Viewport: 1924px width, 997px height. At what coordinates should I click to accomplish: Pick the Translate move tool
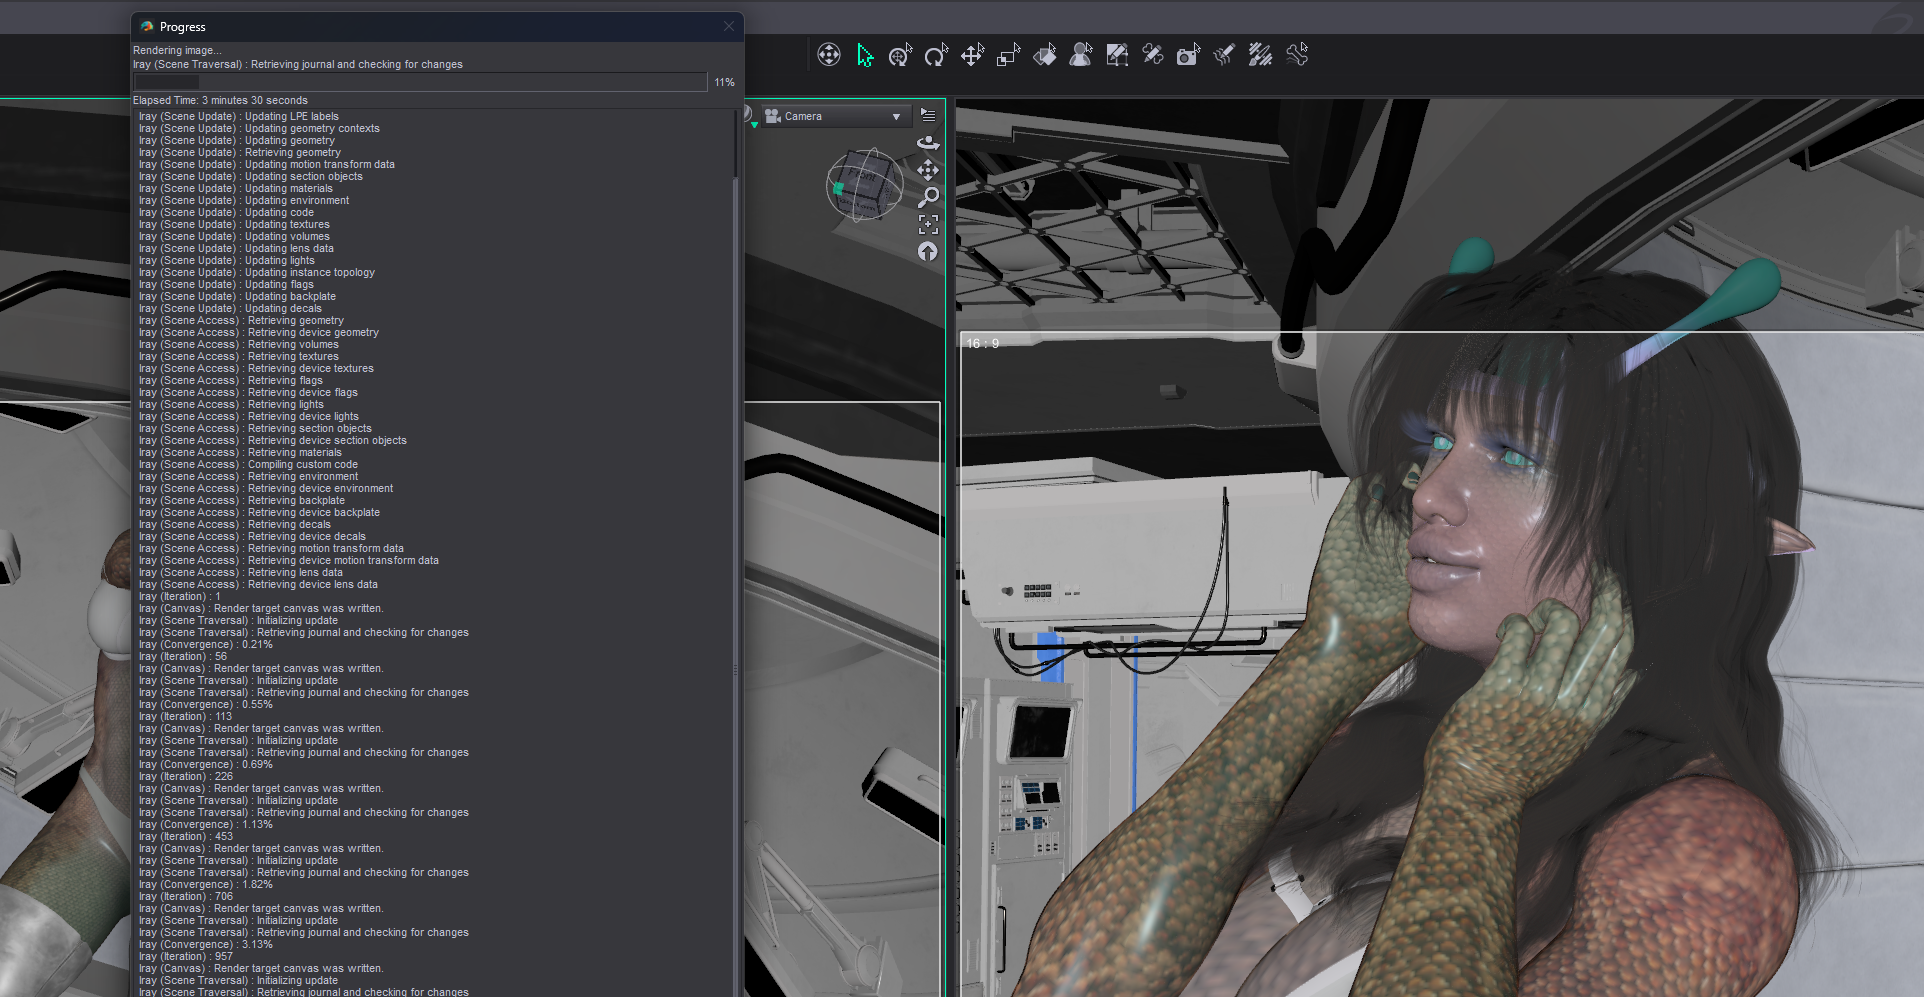[972, 55]
